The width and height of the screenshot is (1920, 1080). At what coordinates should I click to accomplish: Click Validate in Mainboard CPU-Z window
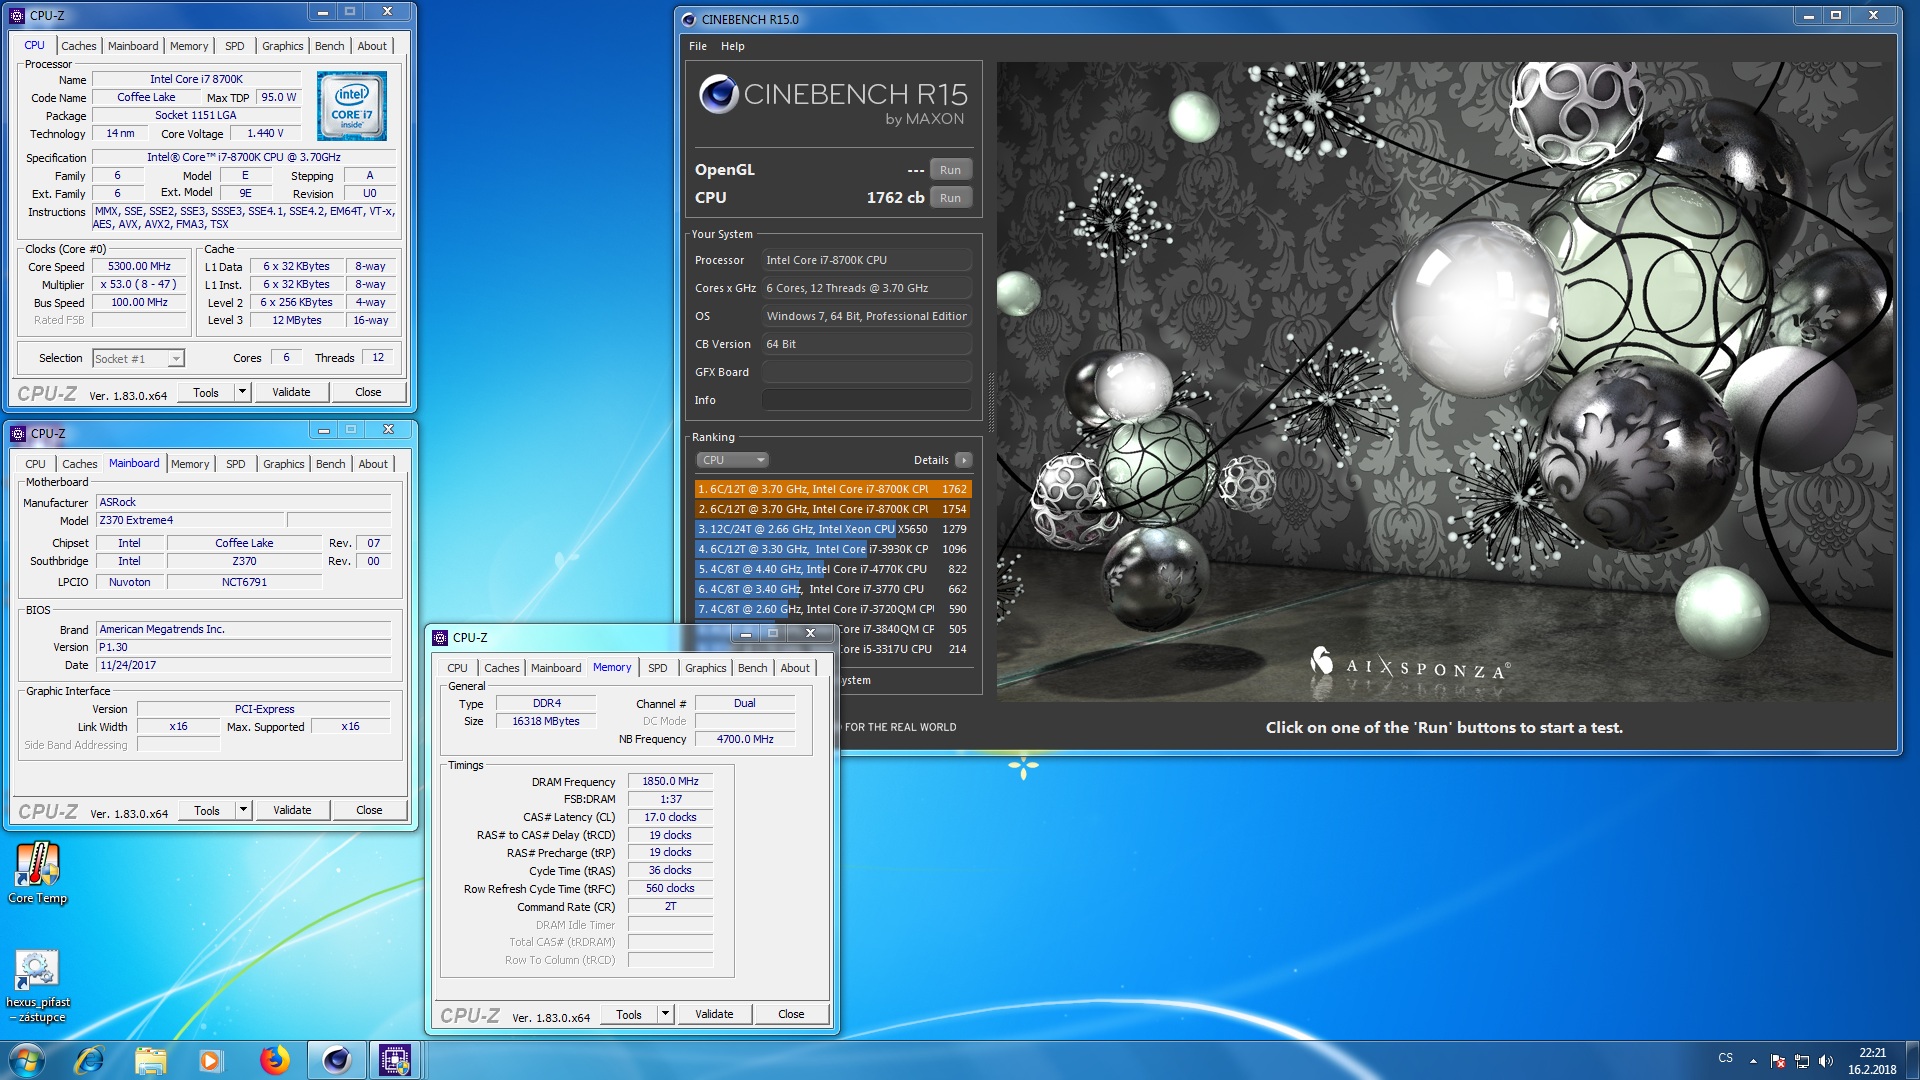(292, 810)
